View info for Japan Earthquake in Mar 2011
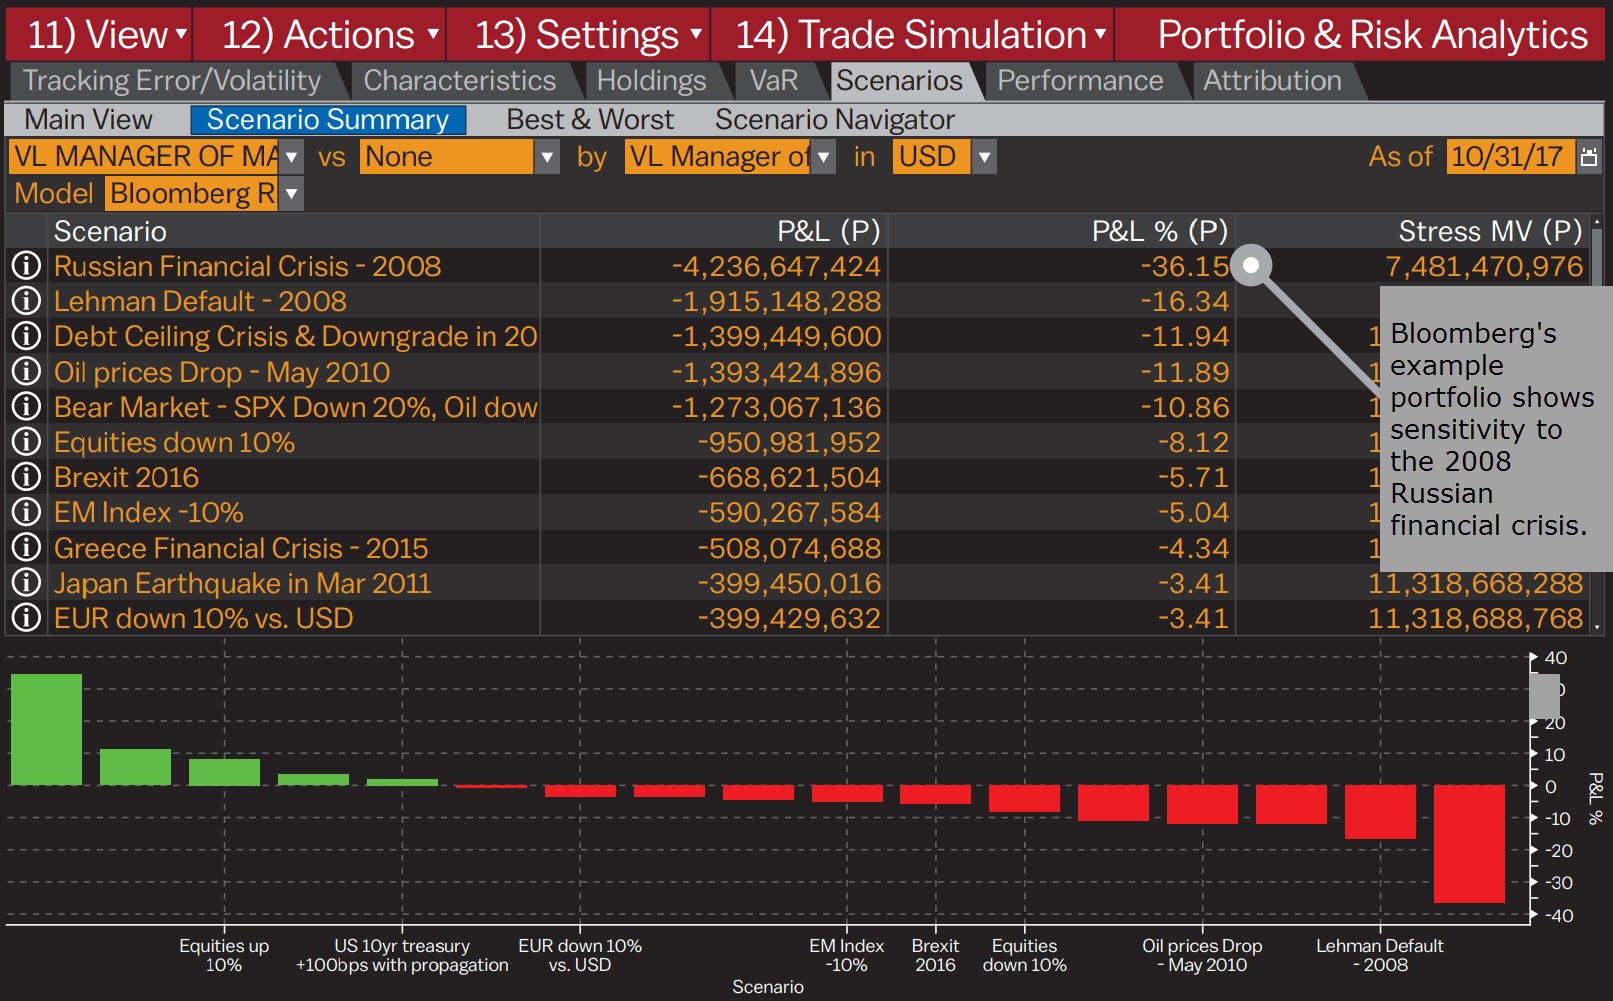The height and width of the screenshot is (1001, 1613). (25, 582)
